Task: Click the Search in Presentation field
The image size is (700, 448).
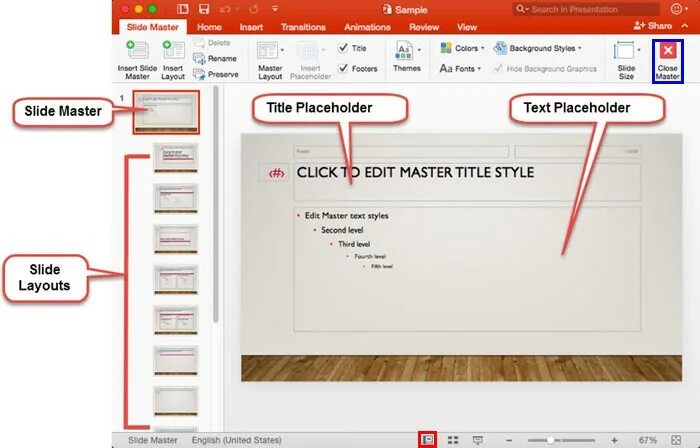Action: (x=586, y=9)
